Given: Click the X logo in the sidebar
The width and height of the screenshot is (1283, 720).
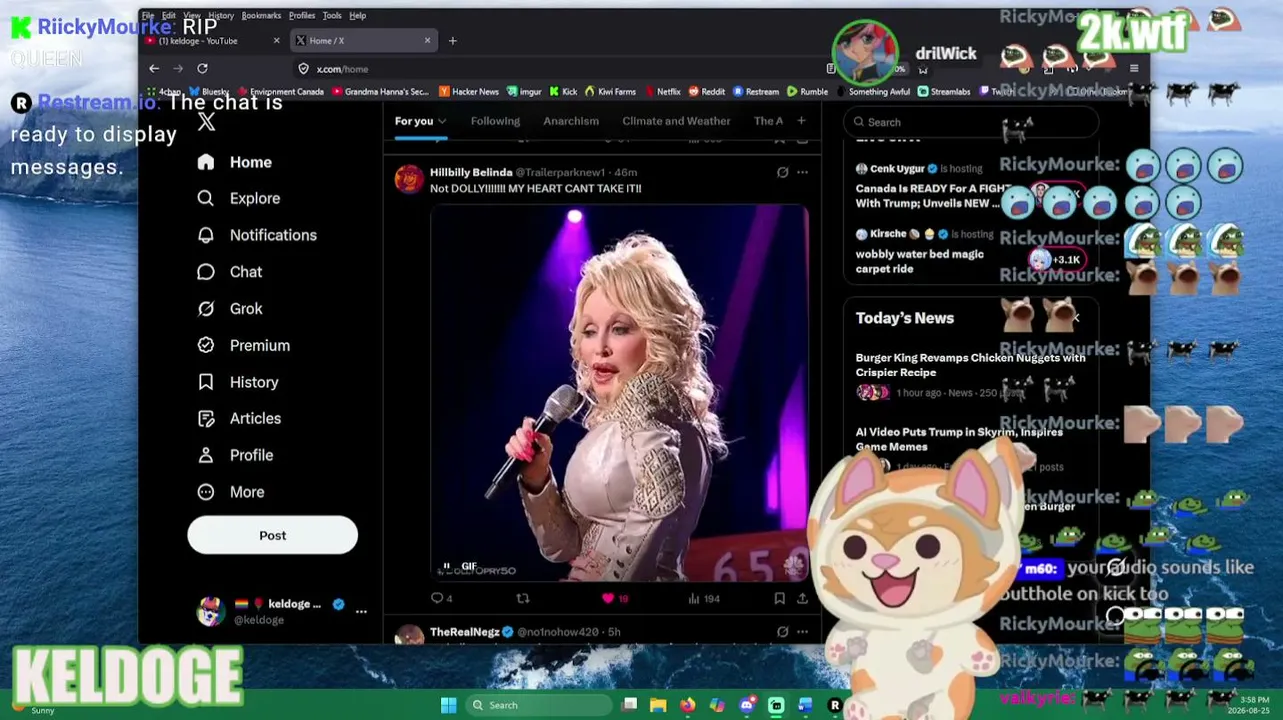Looking at the screenshot, I should click(x=206, y=122).
